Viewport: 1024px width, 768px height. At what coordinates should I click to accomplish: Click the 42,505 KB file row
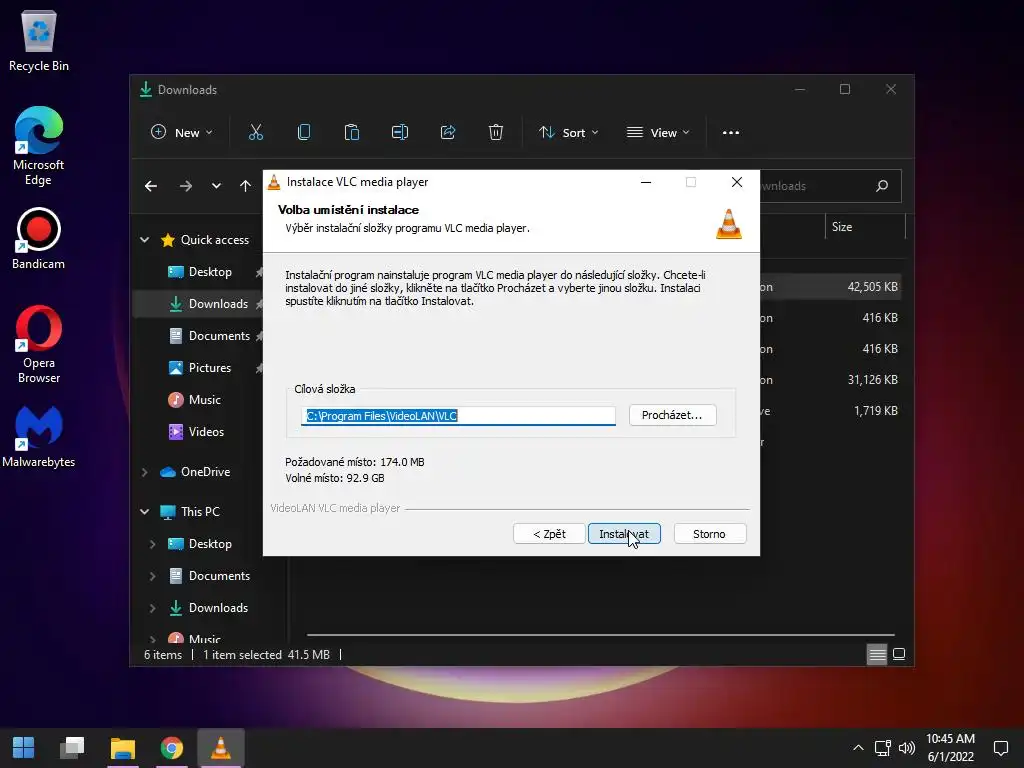click(x=830, y=287)
